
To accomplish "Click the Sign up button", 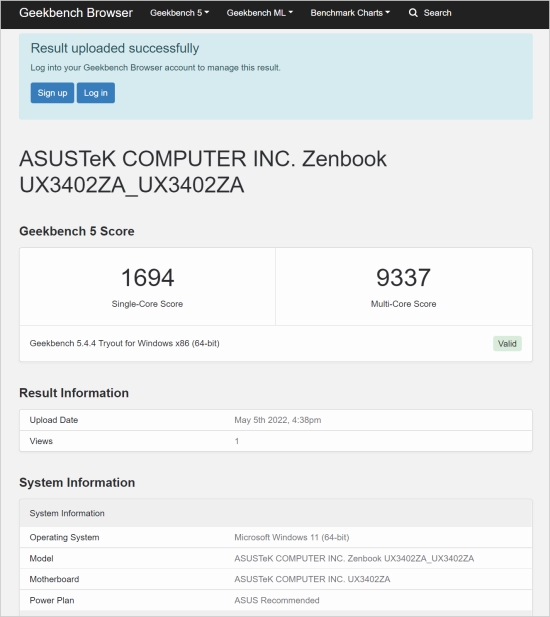I will pyautogui.click(x=52, y=93).
